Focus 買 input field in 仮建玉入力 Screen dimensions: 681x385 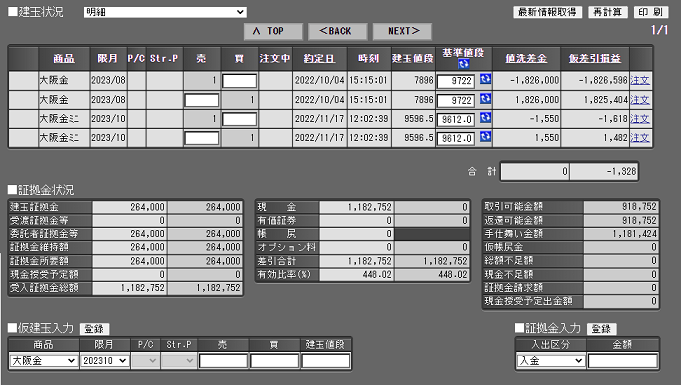274,361
